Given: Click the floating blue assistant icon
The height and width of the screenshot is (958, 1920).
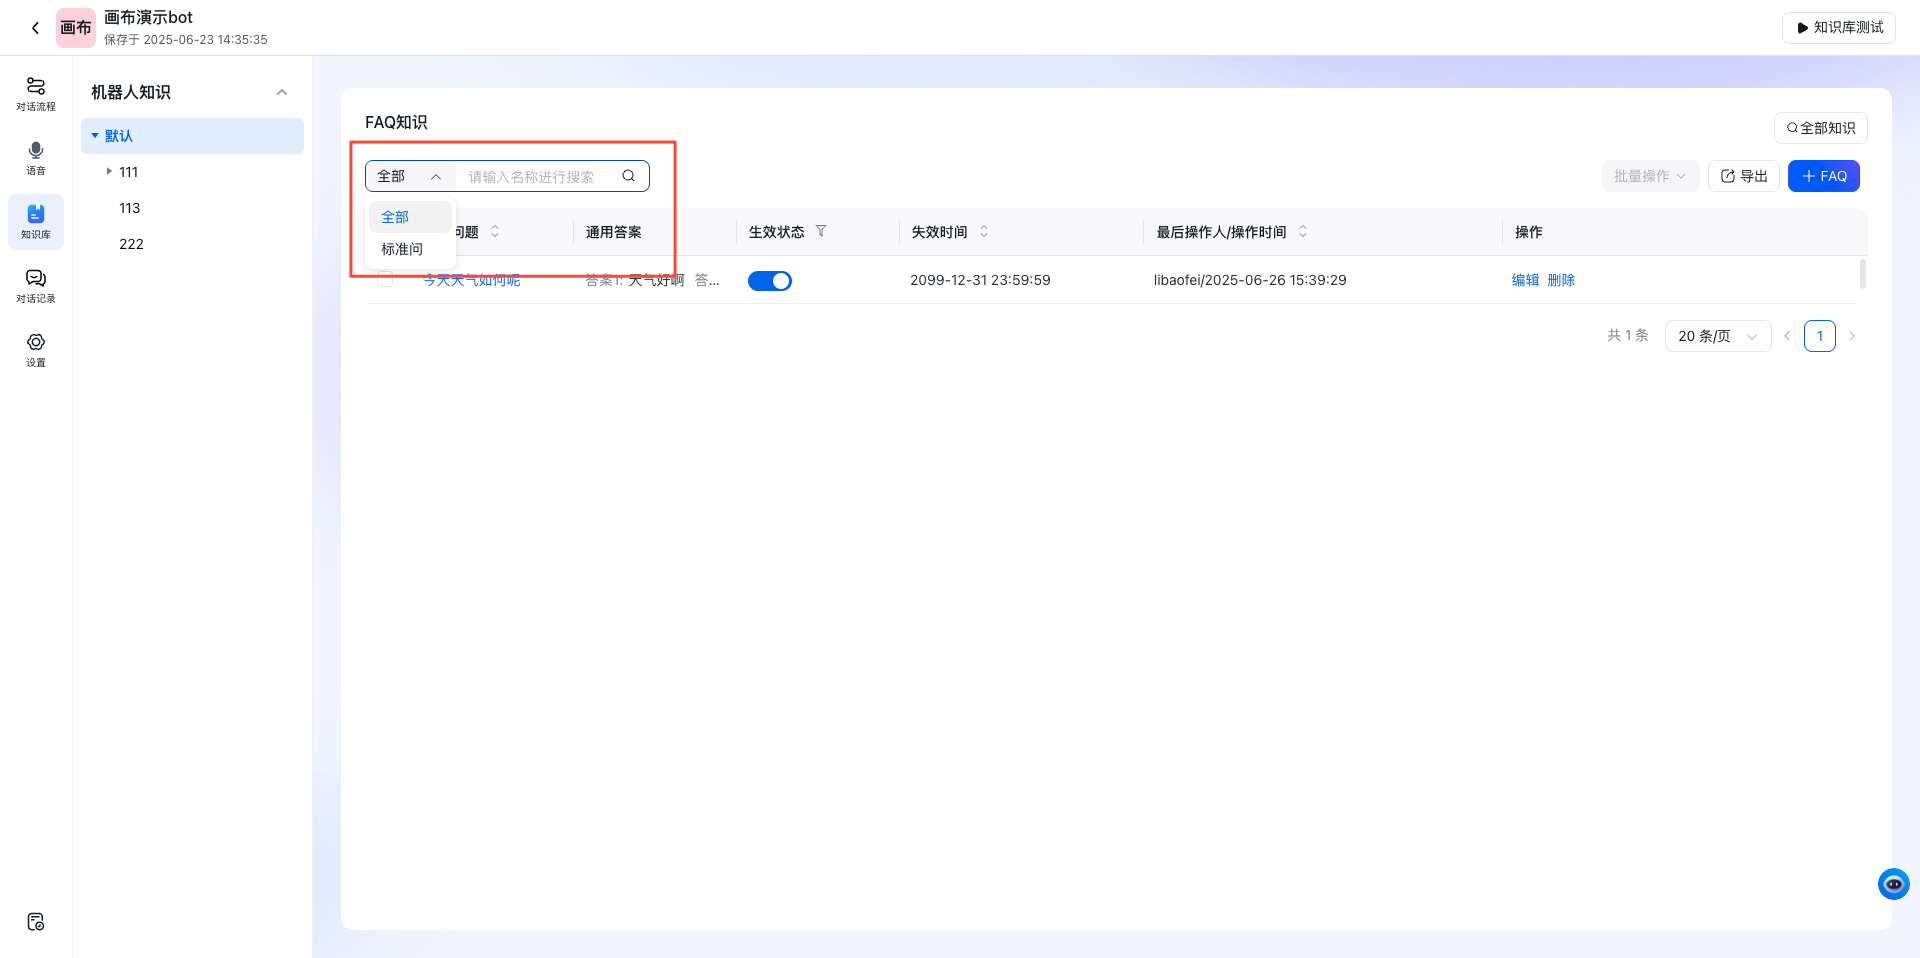Looking at the screenshot, I should coord(1893,884).
